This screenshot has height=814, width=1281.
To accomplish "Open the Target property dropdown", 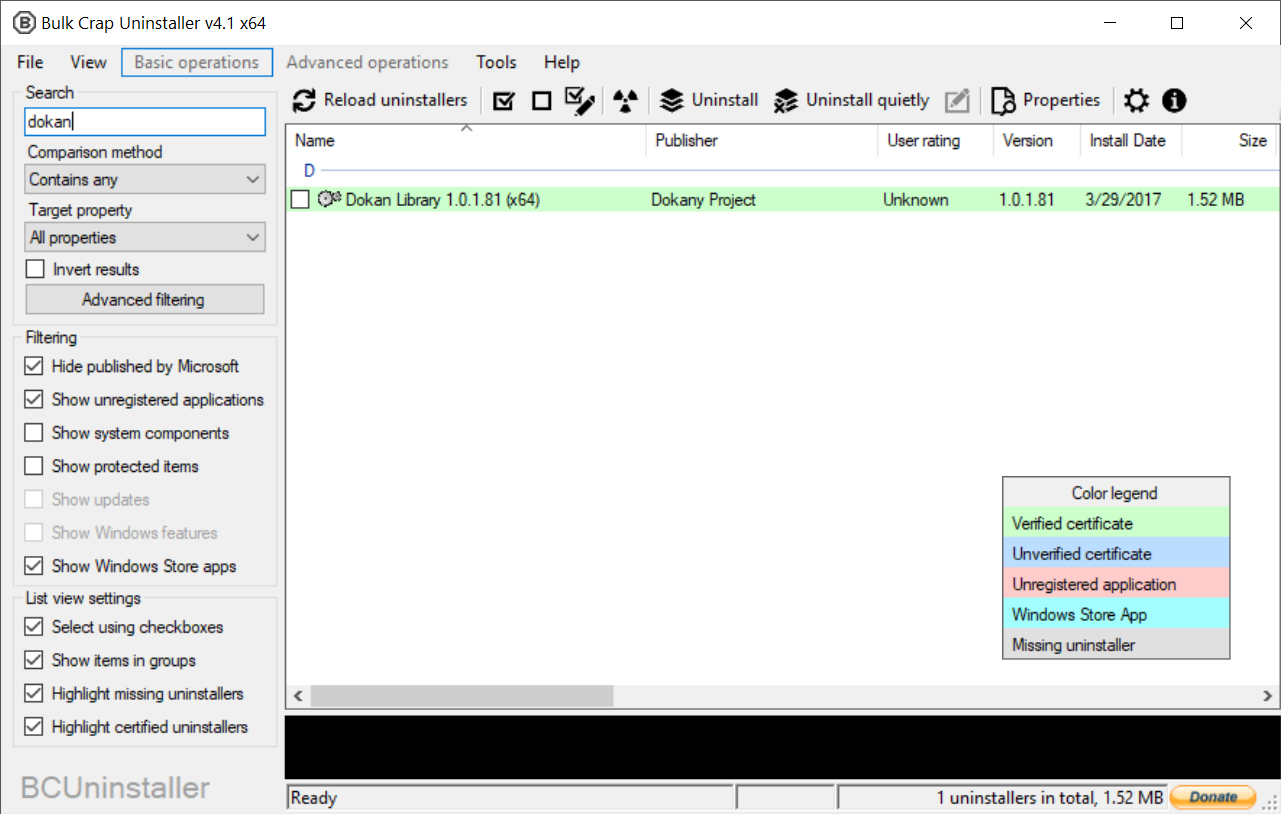I will (145, 238).
